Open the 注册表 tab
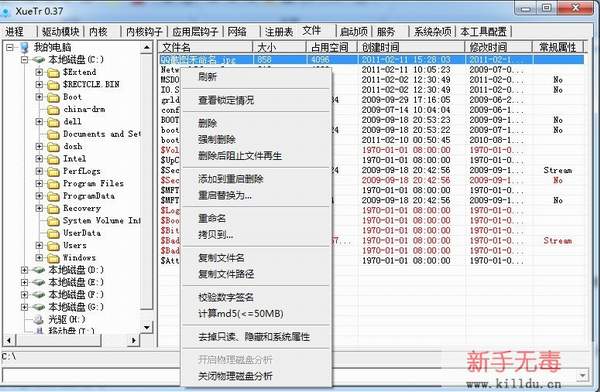600x392 pixels. coord(279,31)
